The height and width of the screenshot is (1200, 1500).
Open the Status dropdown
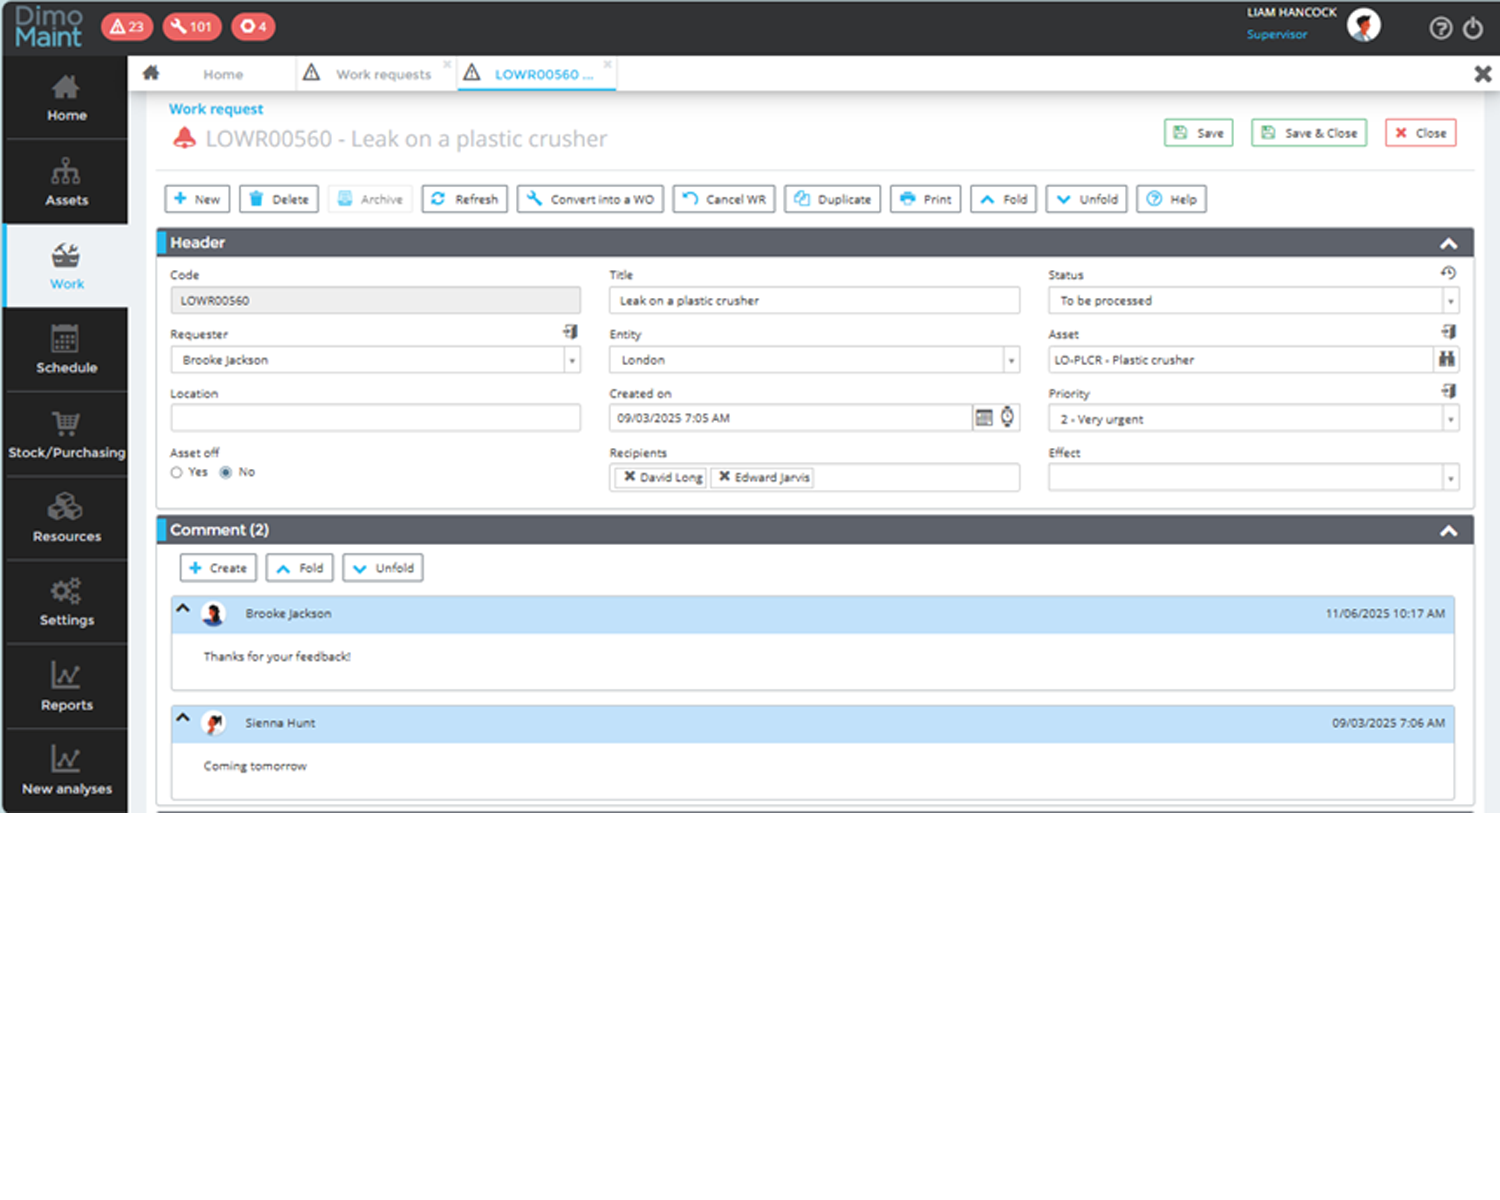pos(1450,301)
